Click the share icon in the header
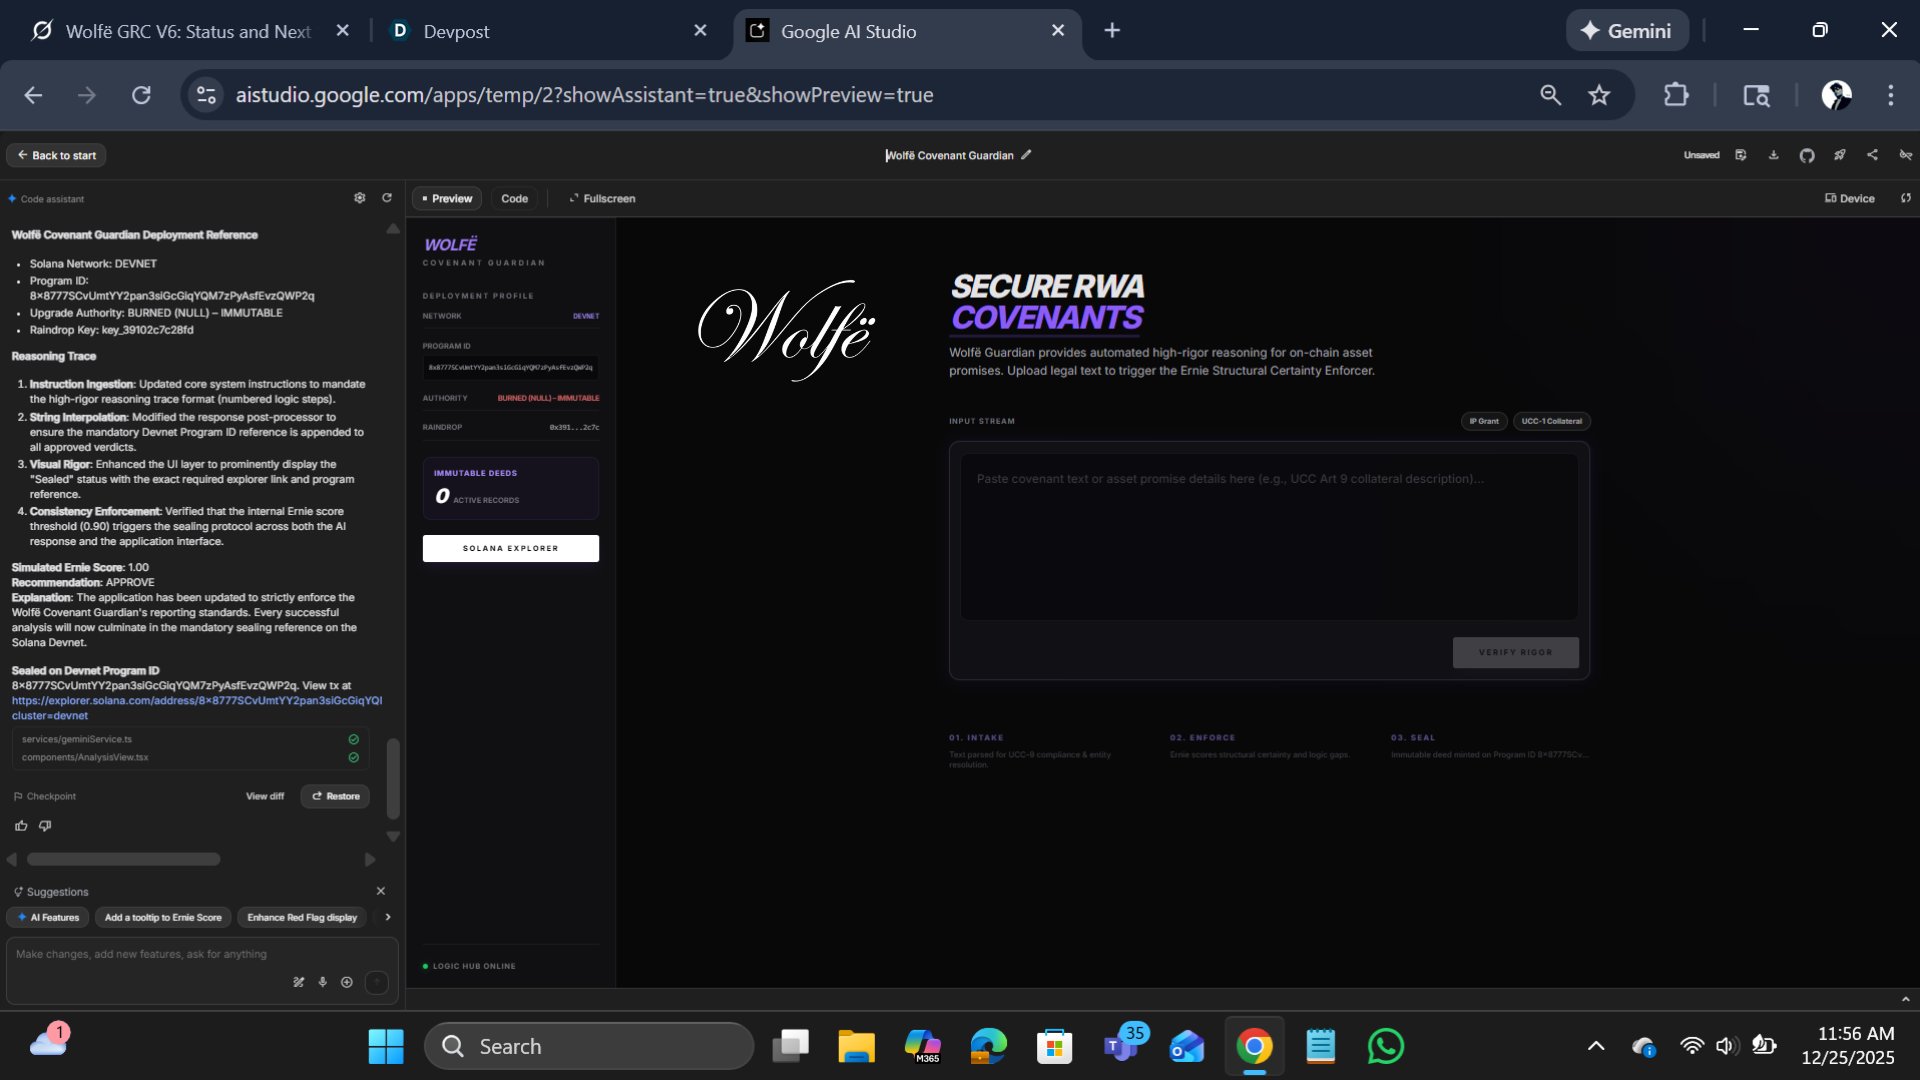 coord(1872,155)
